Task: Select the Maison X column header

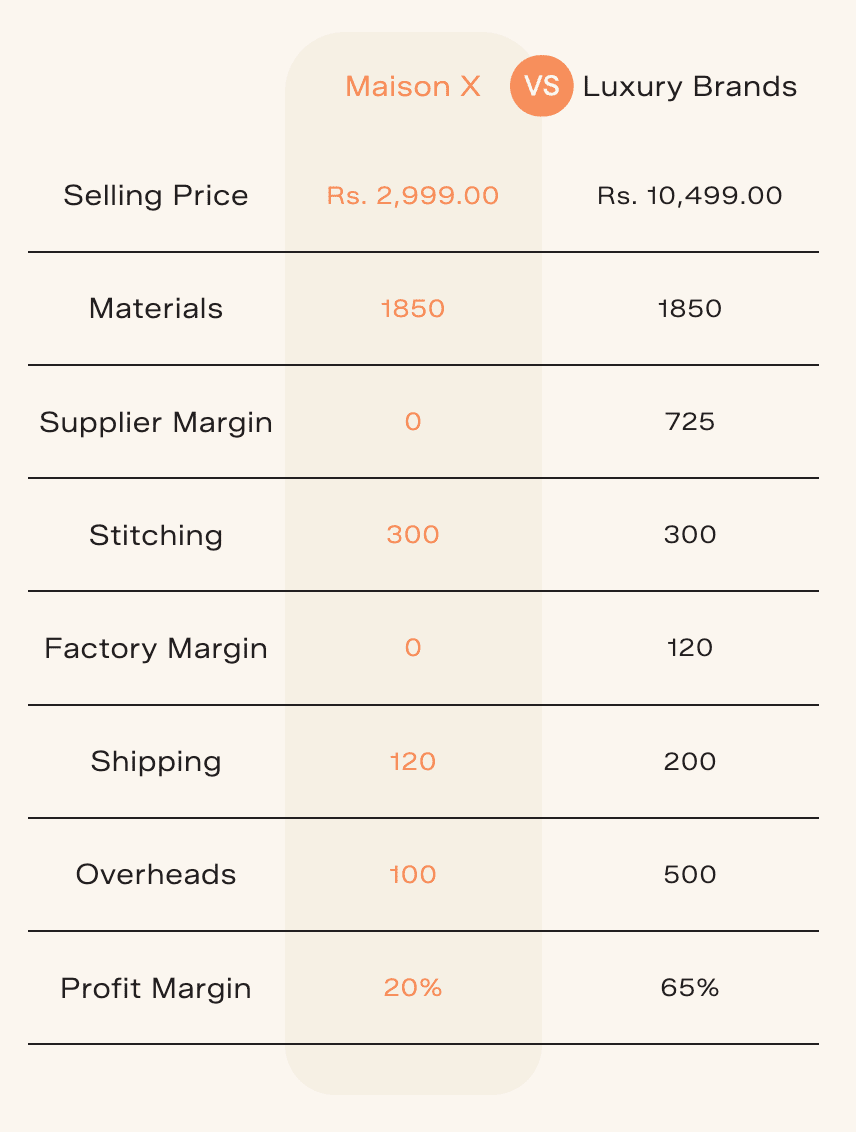Action: (413, 87)
